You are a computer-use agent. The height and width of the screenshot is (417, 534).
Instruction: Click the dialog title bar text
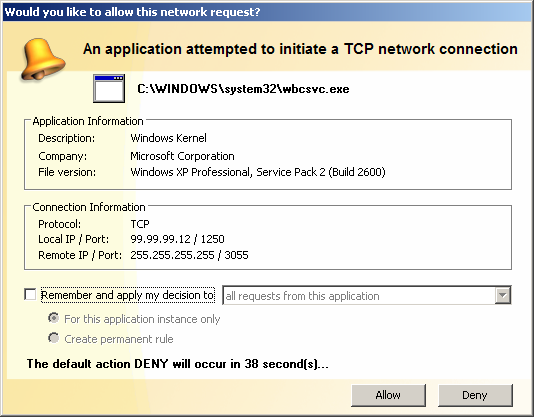[x=132, y=12]
